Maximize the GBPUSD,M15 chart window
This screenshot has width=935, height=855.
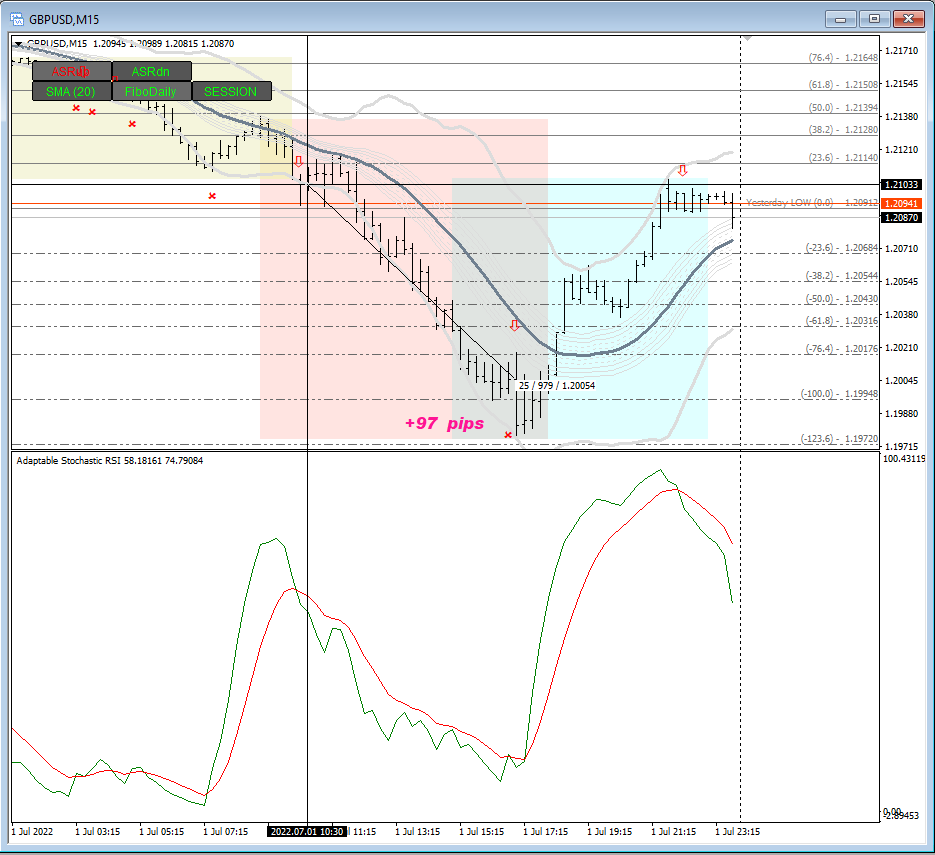coord(874,19)
